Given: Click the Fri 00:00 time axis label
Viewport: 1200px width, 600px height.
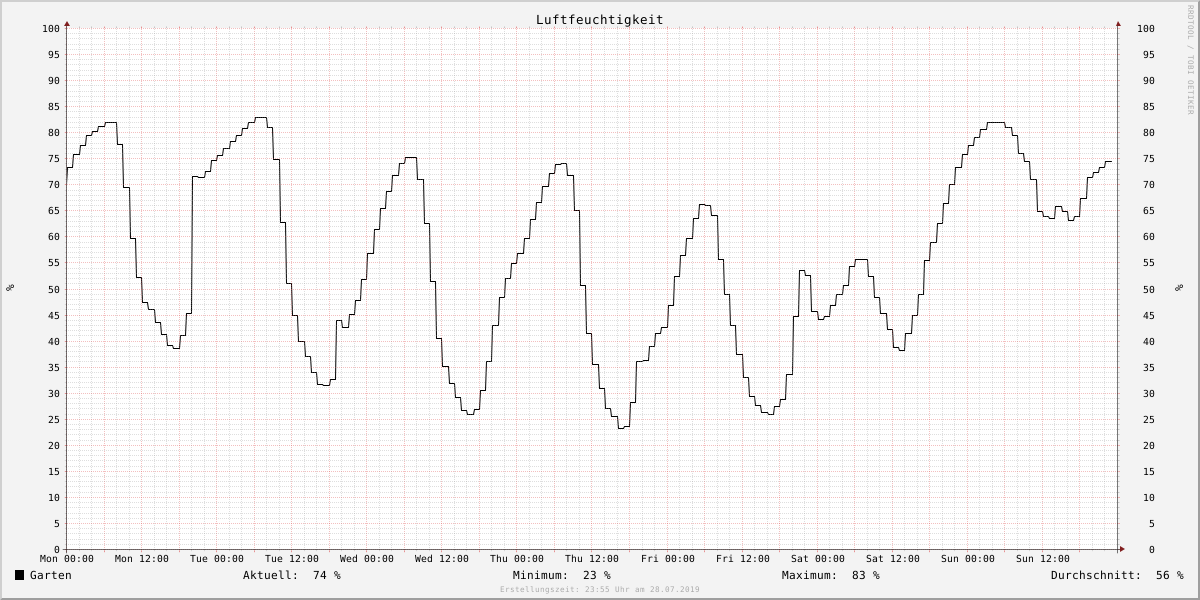Looking at the screenshot, I should 668,559.
